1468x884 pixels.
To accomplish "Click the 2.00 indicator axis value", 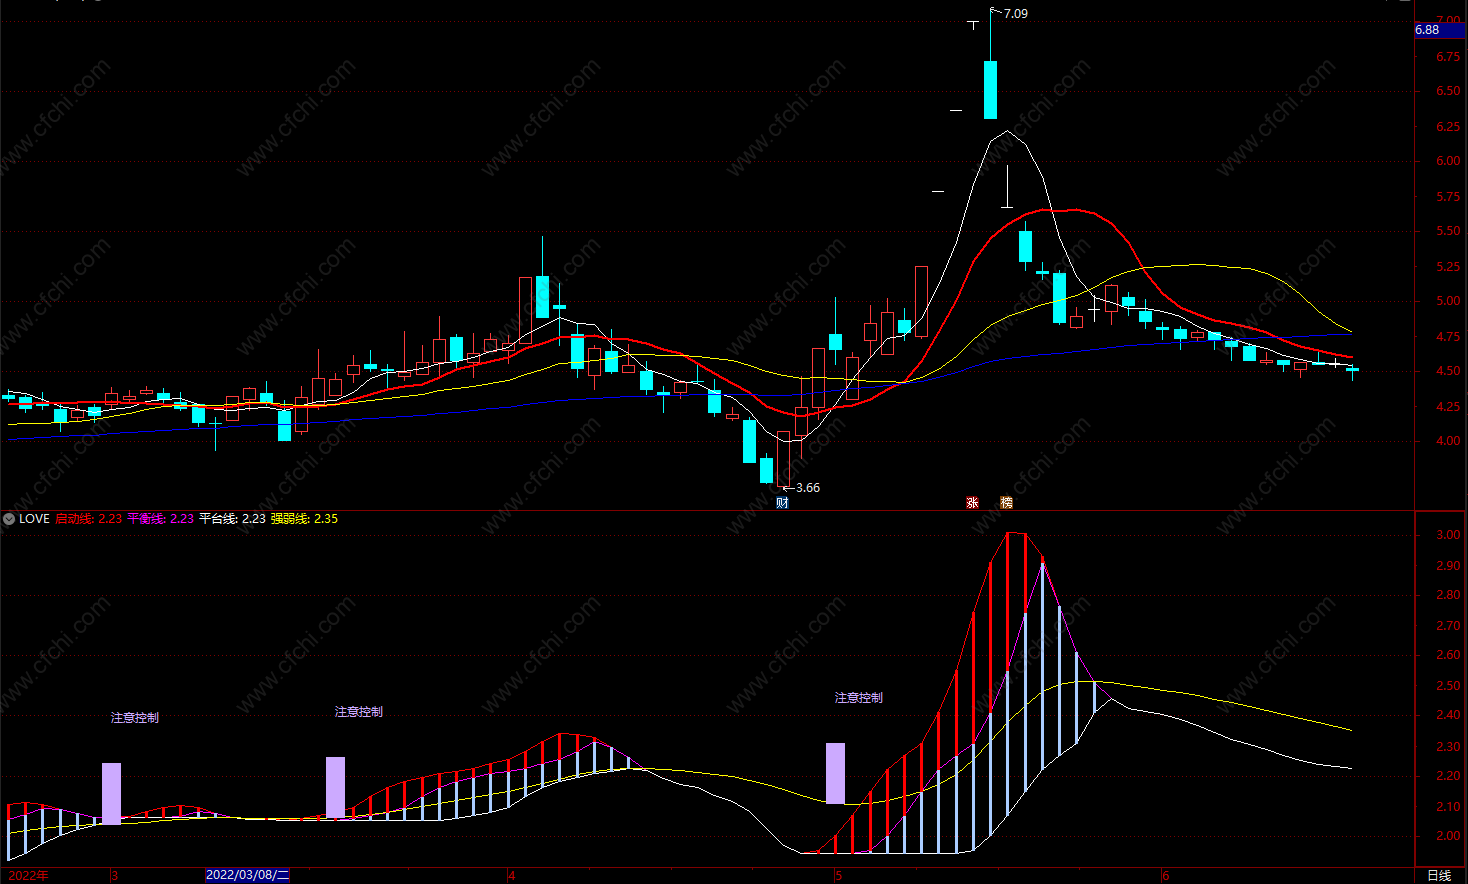I will coord(1447,836).
